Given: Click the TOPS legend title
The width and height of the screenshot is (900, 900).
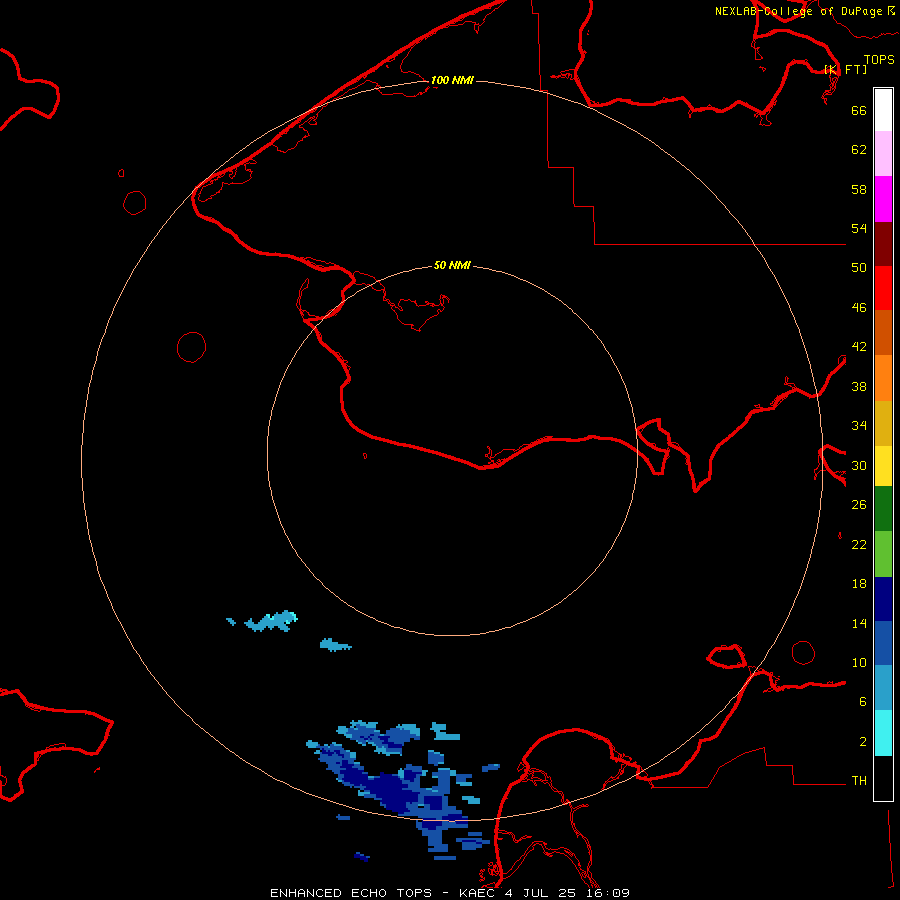Looking at the screenshot, I should pos(879,59).
